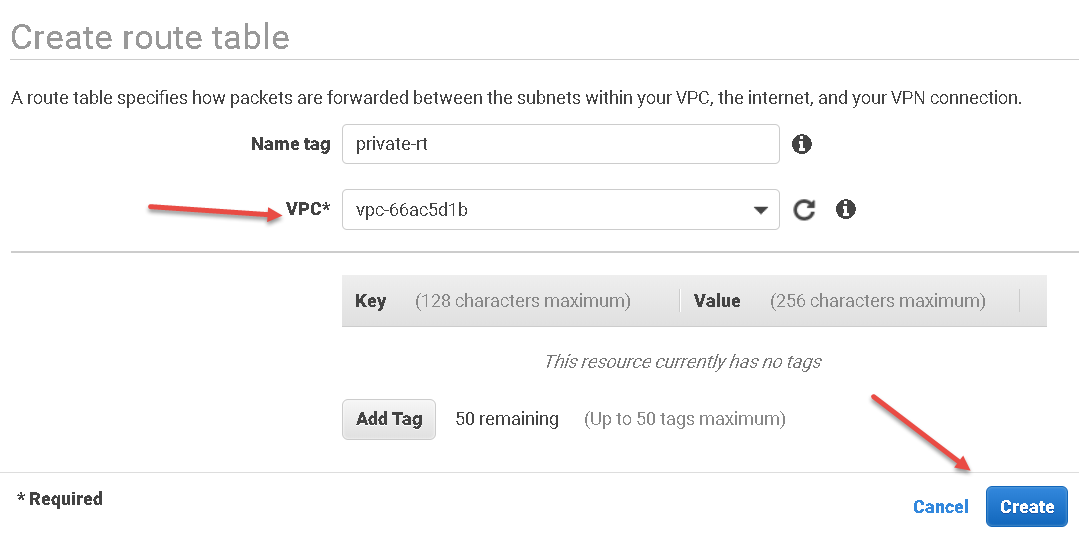This screenshot has height=545, width=1080.
Task: Click the 'no tags' message text
Action: pos(682,362)
